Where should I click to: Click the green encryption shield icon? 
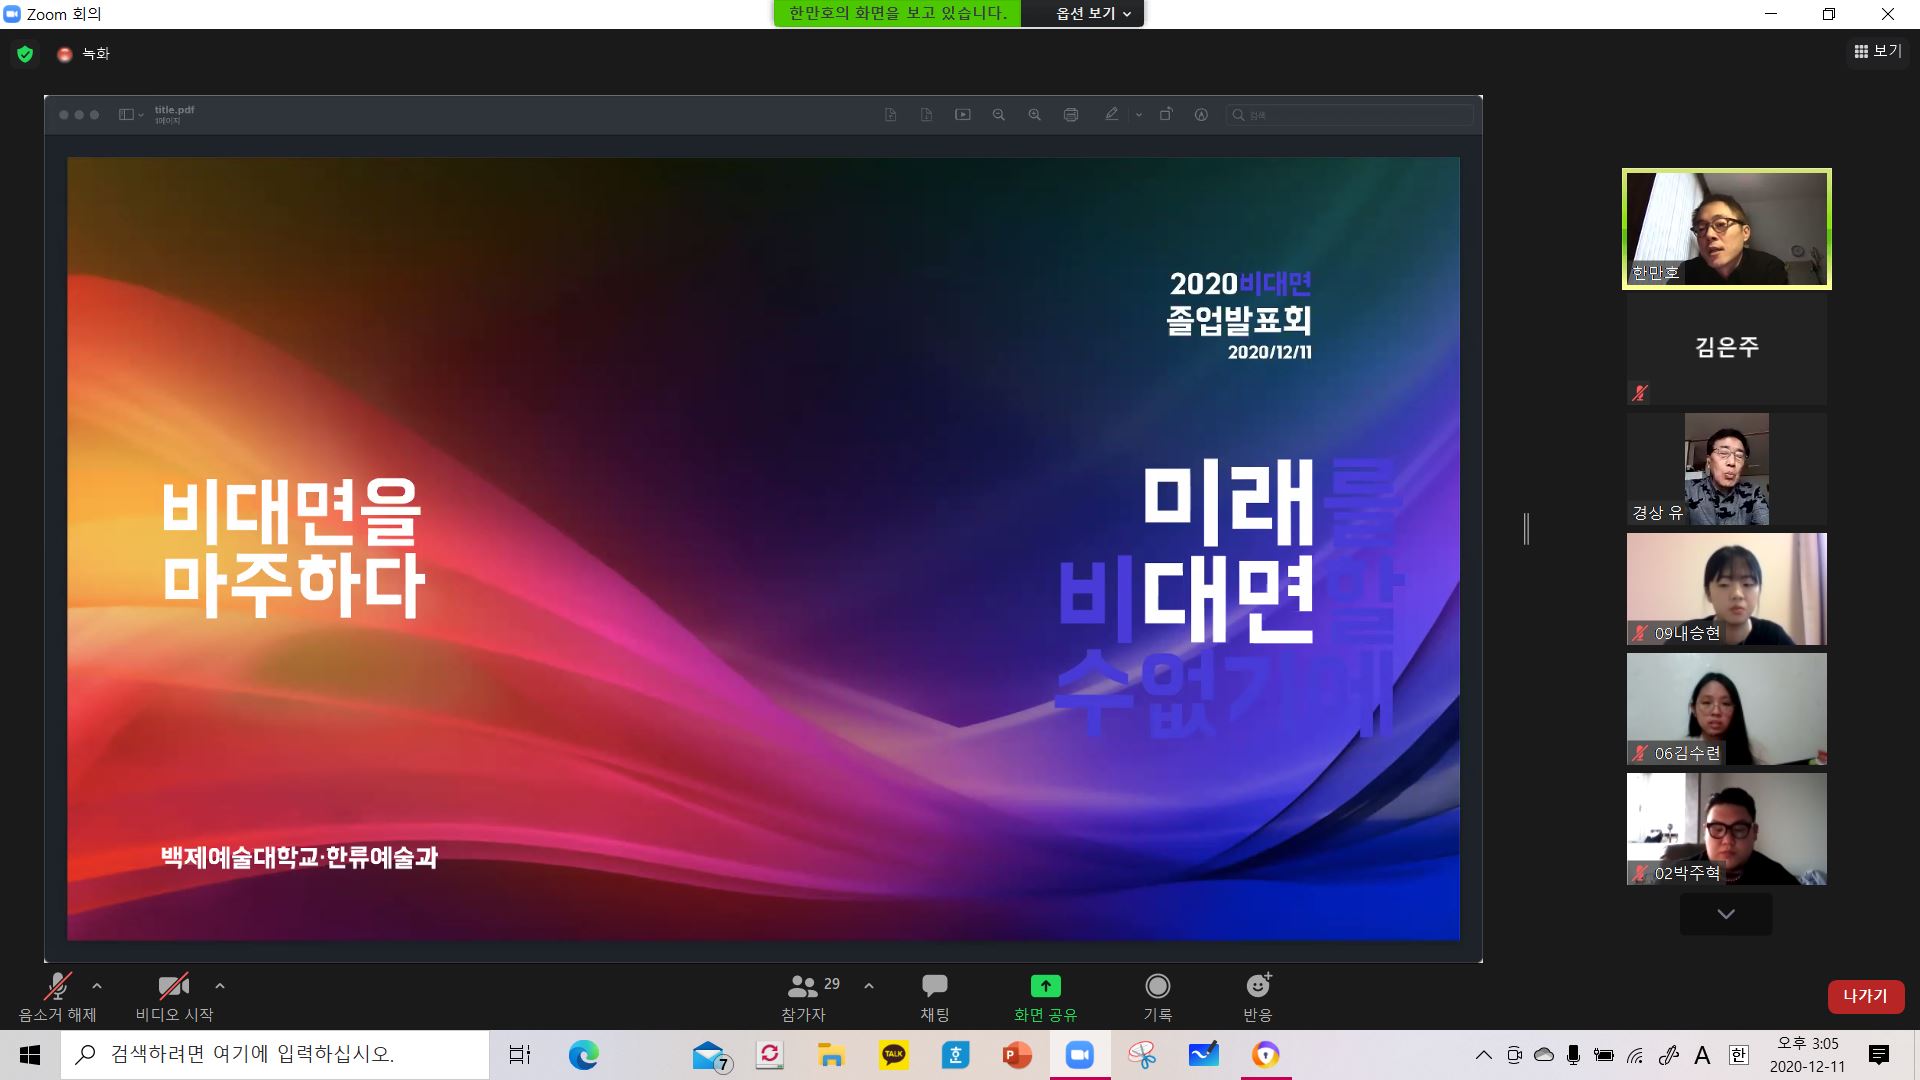click(x=25, y=54)
